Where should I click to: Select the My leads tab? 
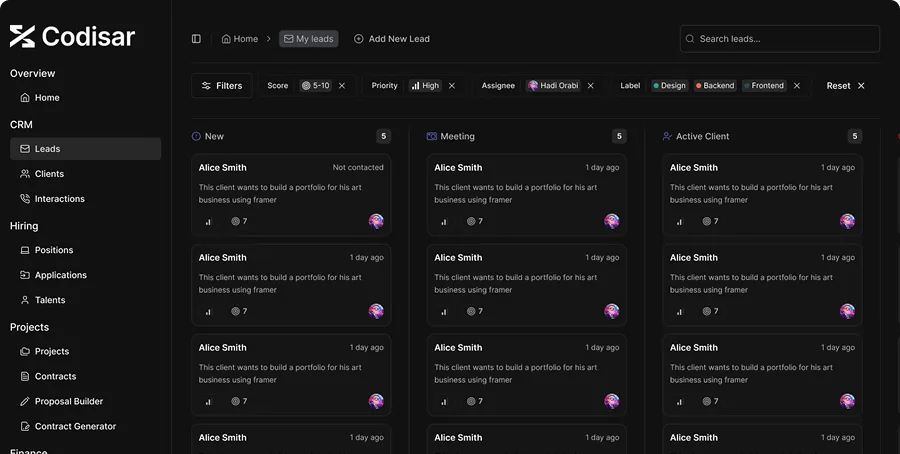308,39
